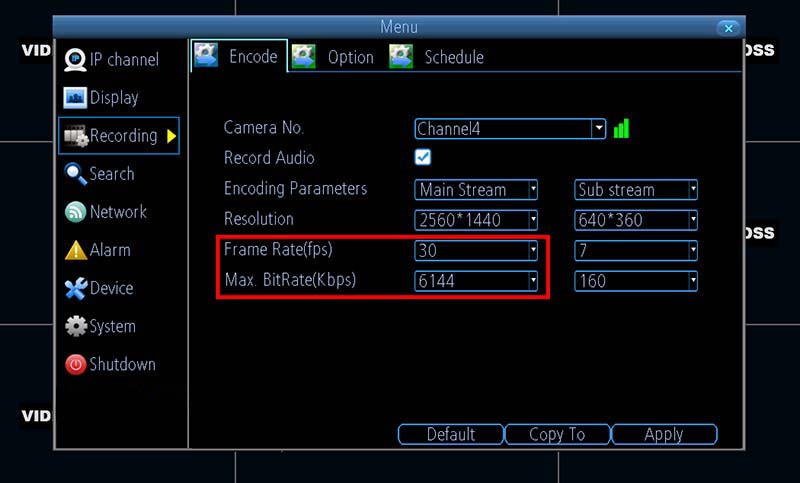Click the Record Audio label
Screen dimensions: 800x483
269,158
